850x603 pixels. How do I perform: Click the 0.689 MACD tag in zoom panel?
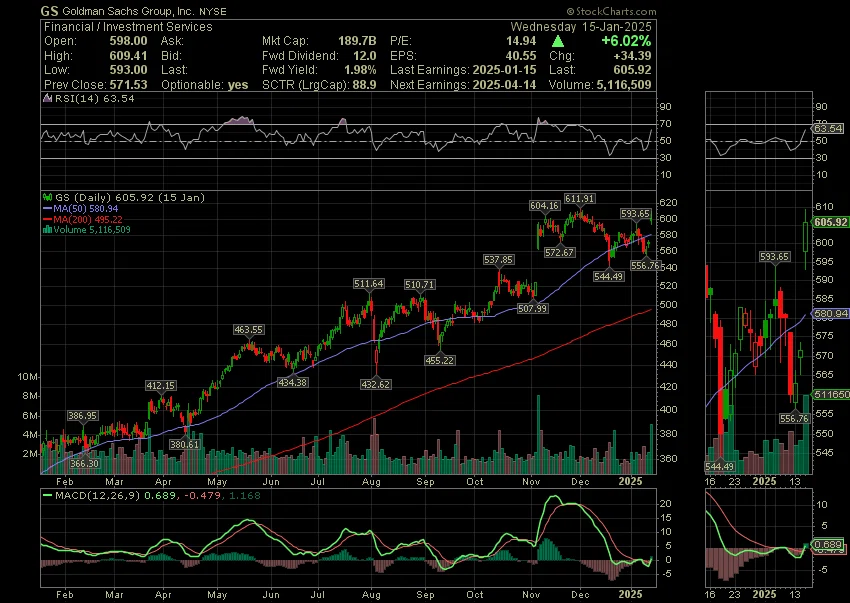(829, 544)
